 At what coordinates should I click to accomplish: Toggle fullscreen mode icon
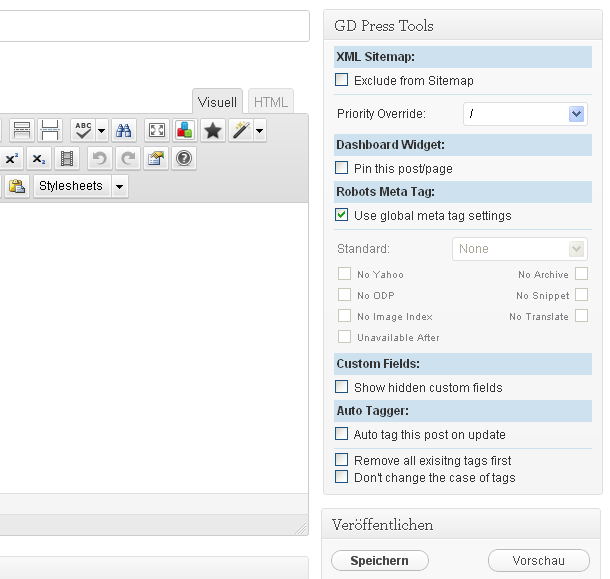(x=157, y=130)
